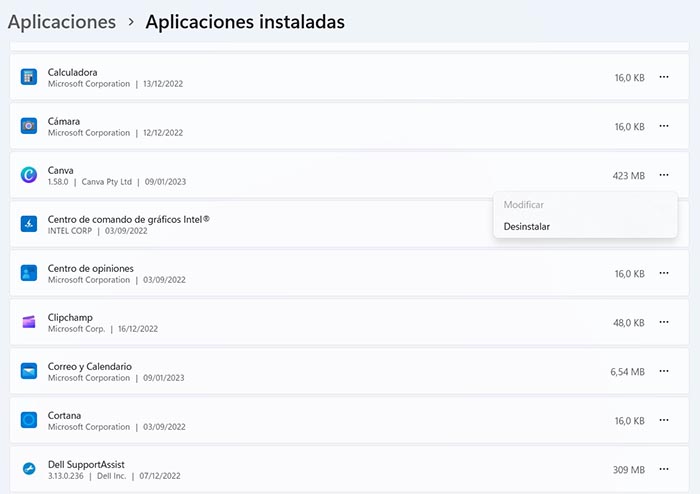Click the greyed-out Modificar menu entry

[585, 205]
